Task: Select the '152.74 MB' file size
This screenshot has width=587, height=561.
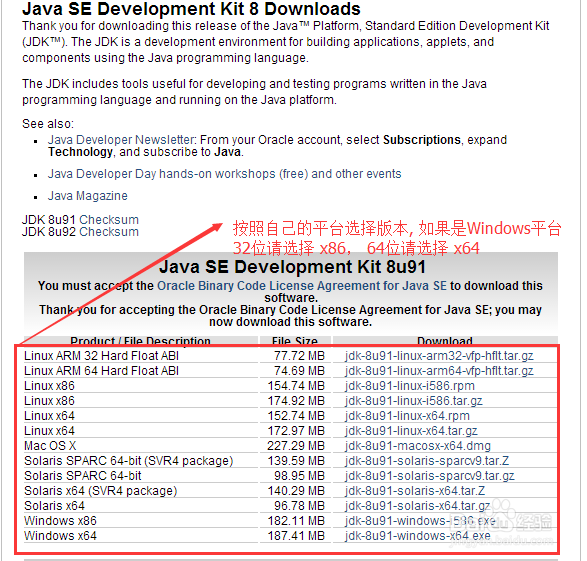Action: [x=296, y=416]
